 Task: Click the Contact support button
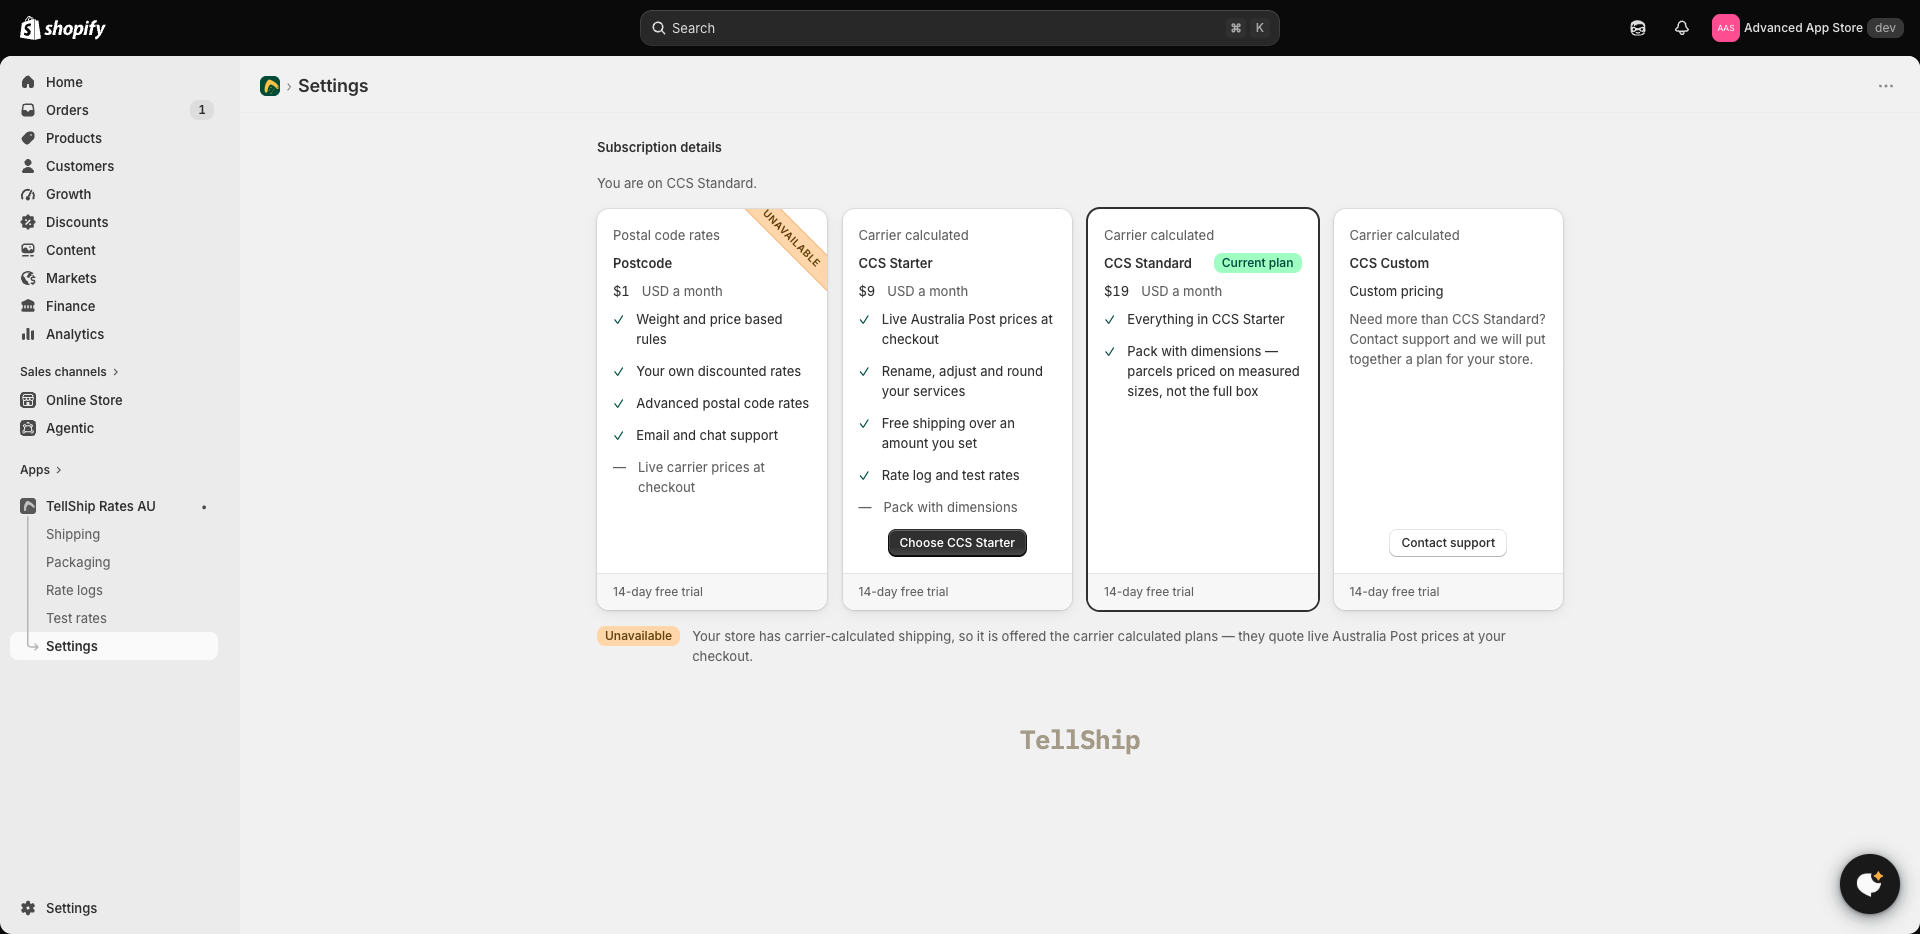[x=1448, y=543]
